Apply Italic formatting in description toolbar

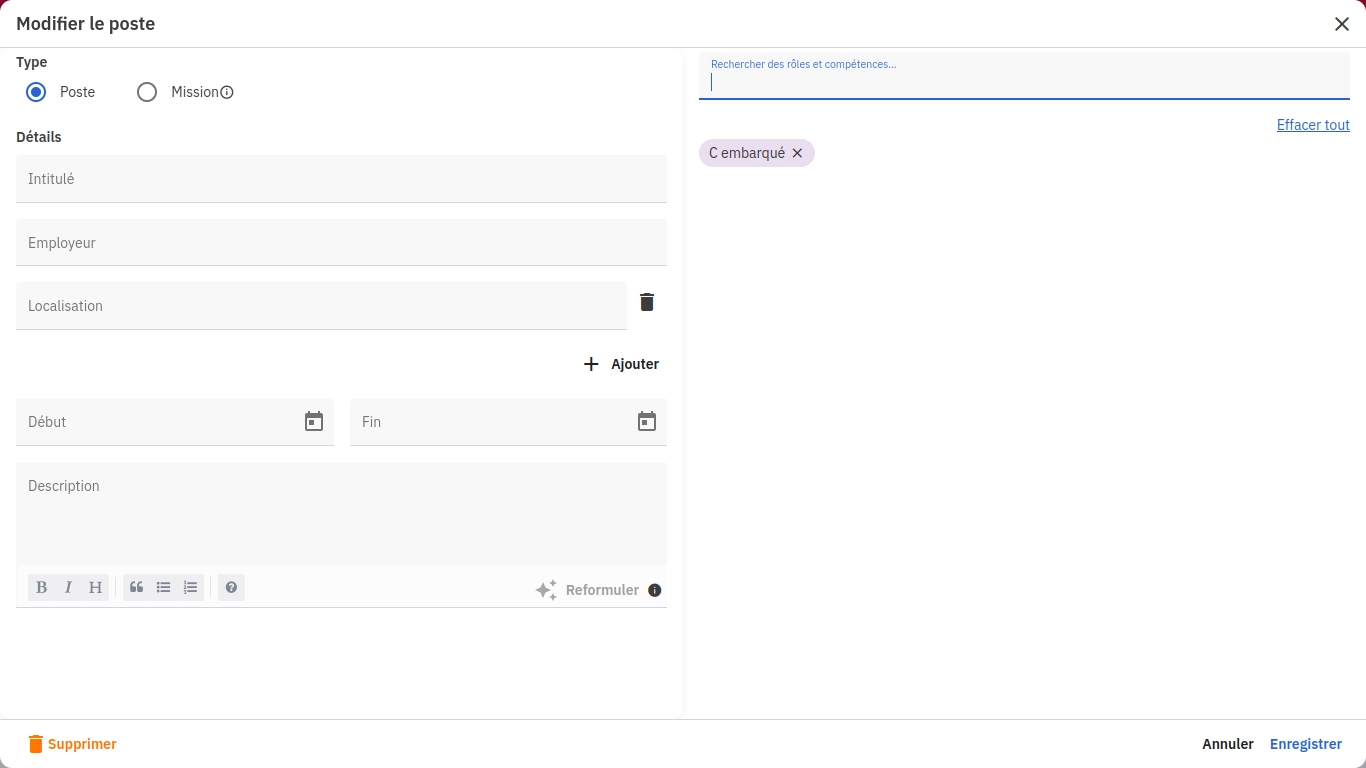click(68, 588)
